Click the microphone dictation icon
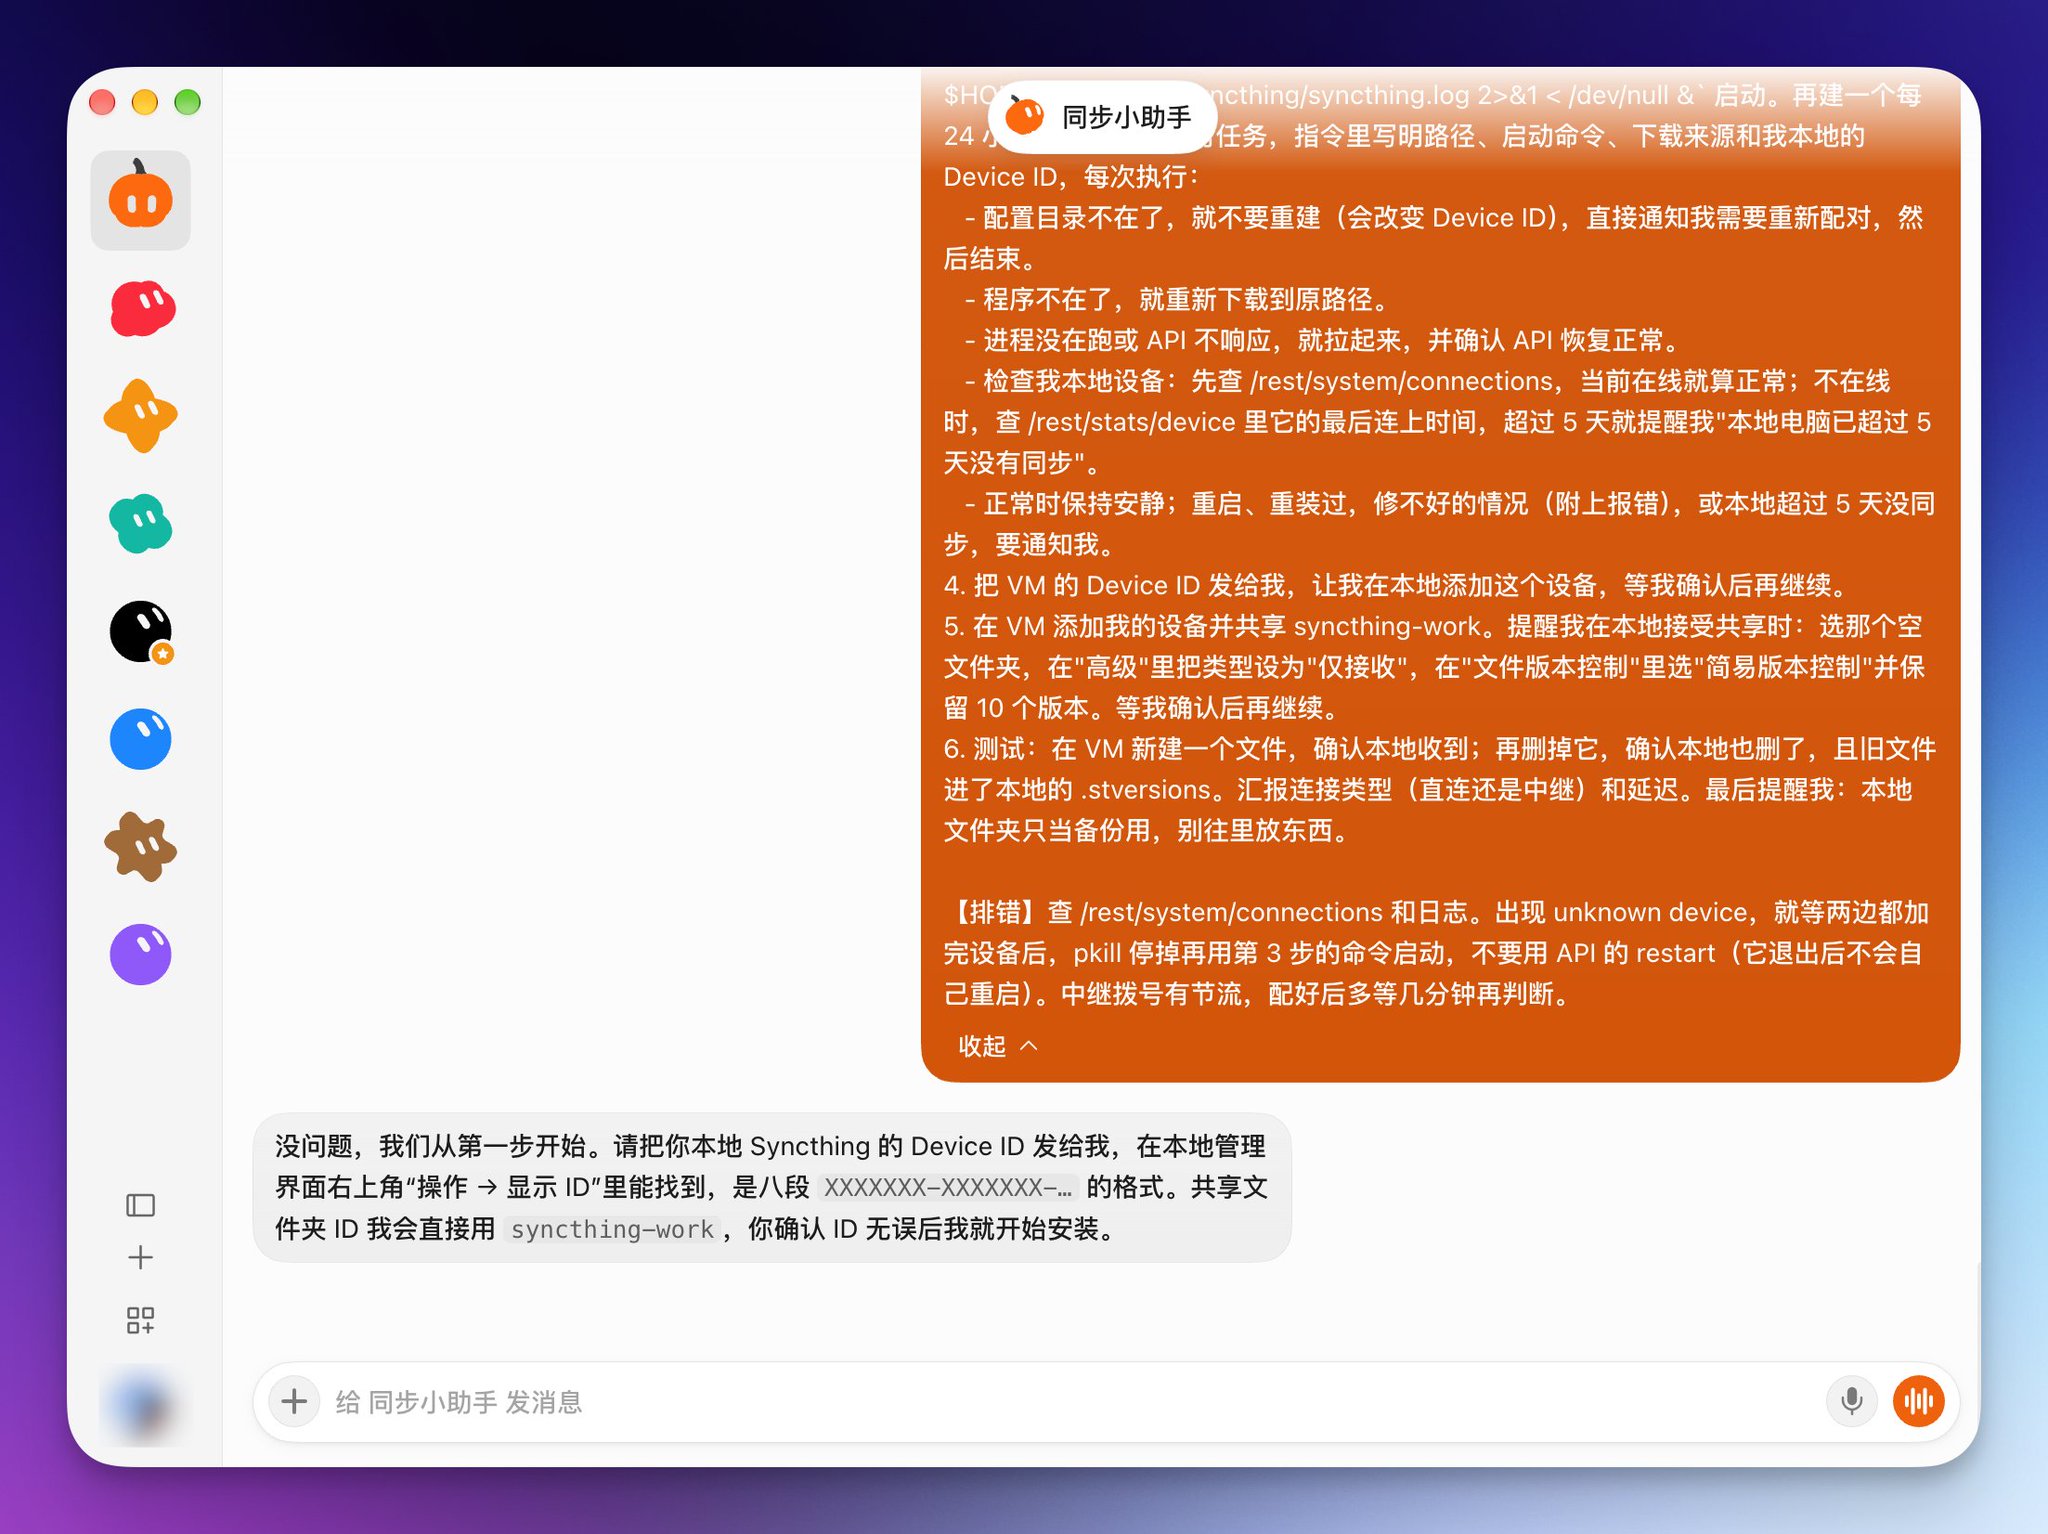Viewport: 2048px width, 1534px height. pos(1852,1401)
